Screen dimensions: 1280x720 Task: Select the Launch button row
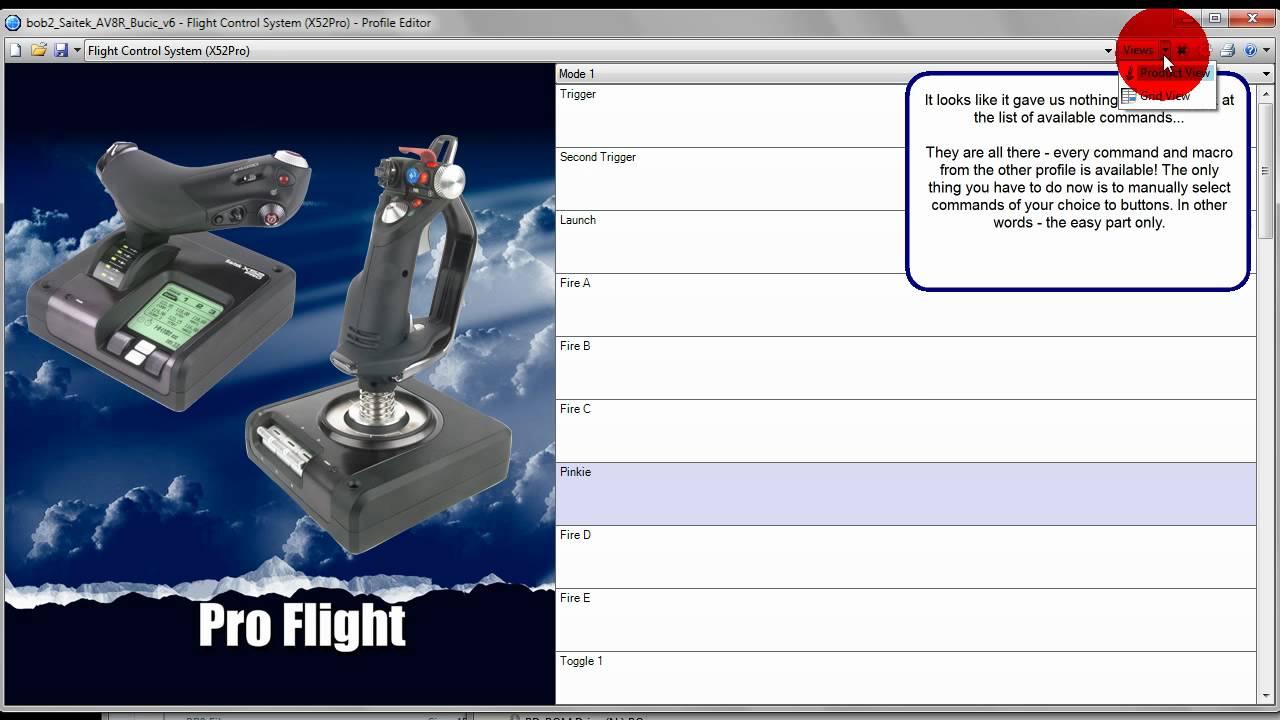[906, 242]
